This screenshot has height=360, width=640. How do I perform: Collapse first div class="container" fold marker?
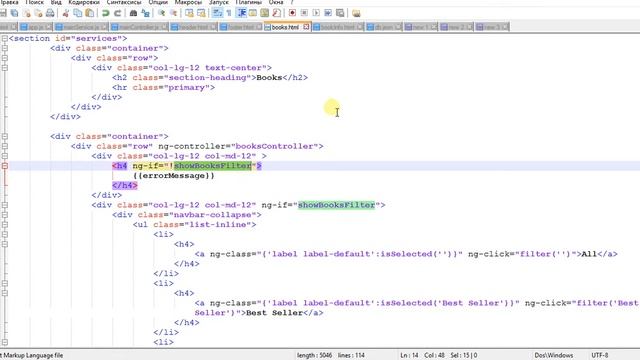4,48
